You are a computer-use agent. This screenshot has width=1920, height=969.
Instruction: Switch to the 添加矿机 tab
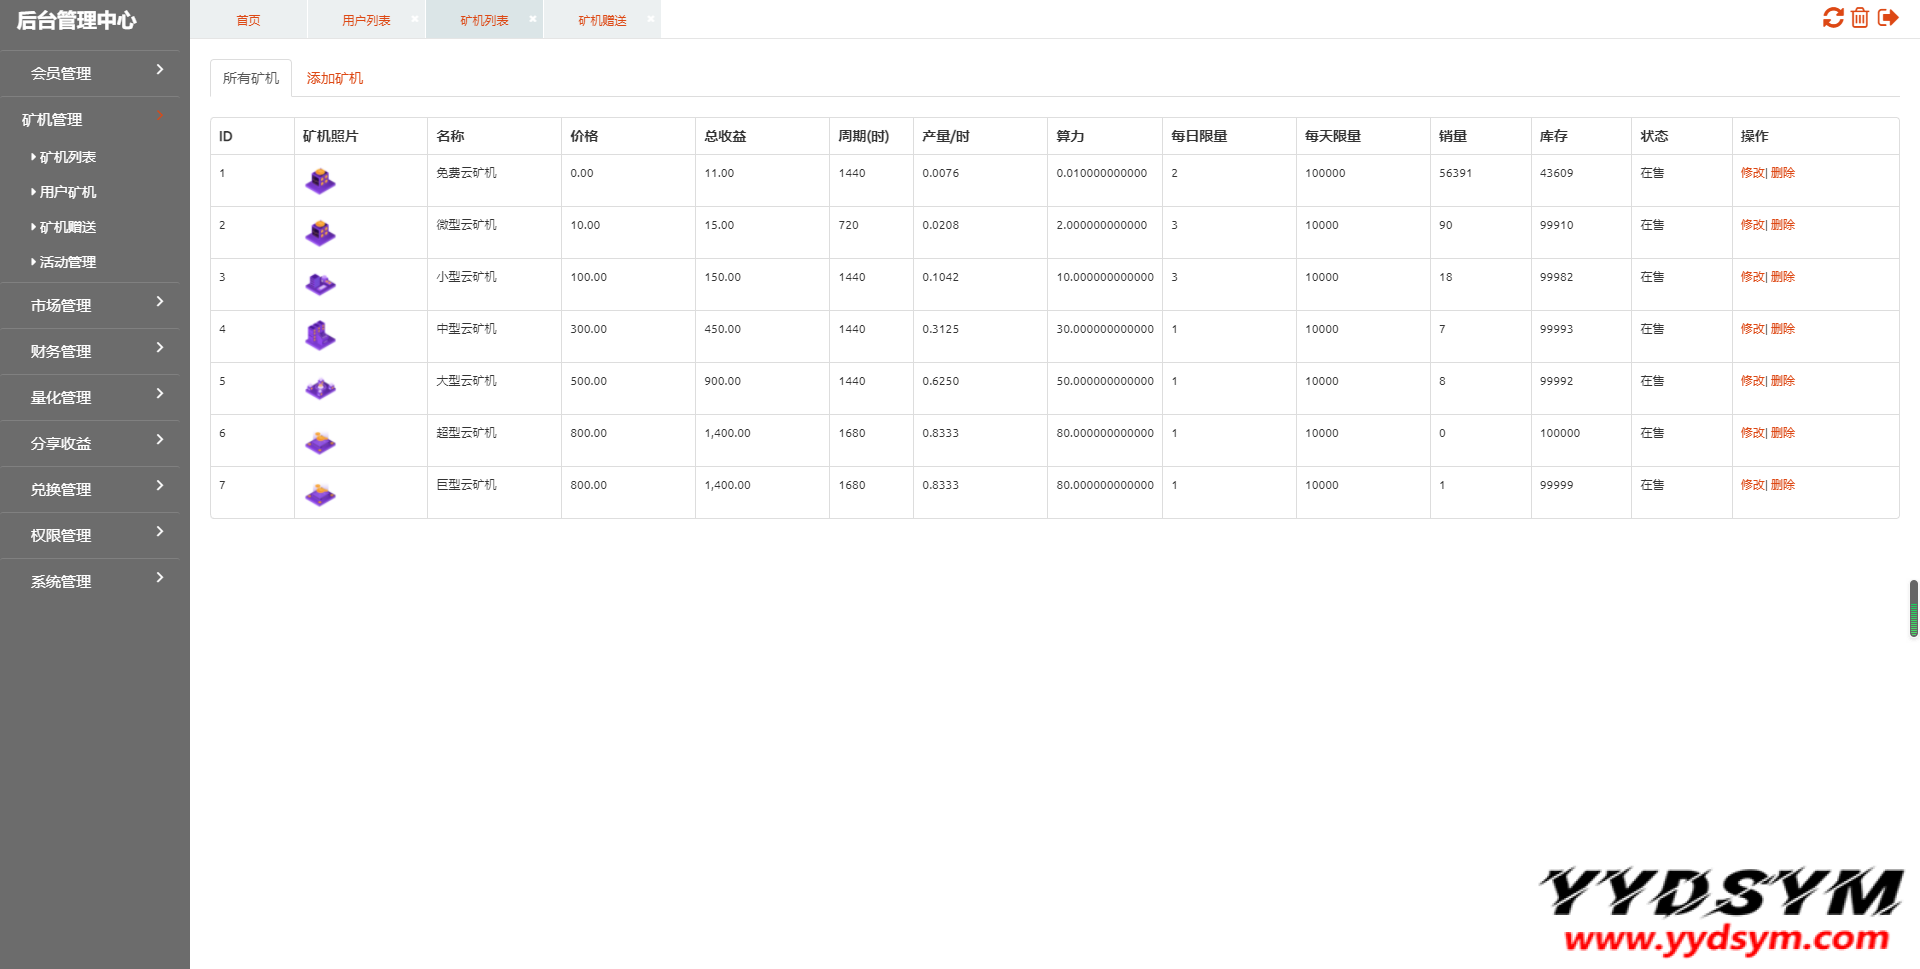(x=334, y=78)
